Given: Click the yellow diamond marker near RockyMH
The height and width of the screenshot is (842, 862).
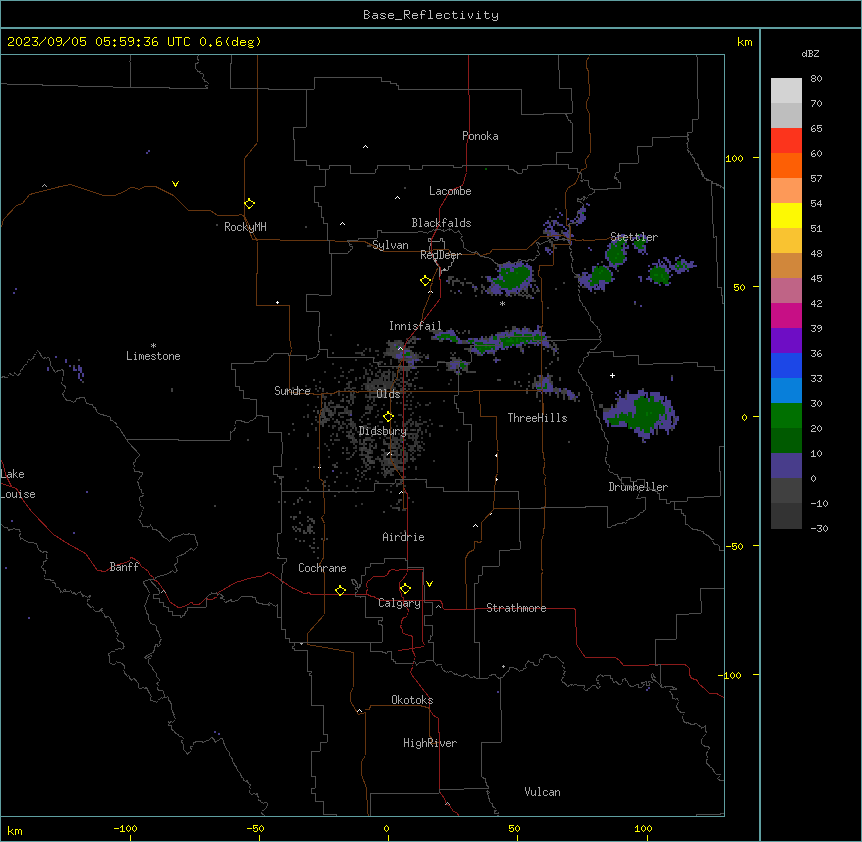Looking at the screenshot, I should coord(249,204).
